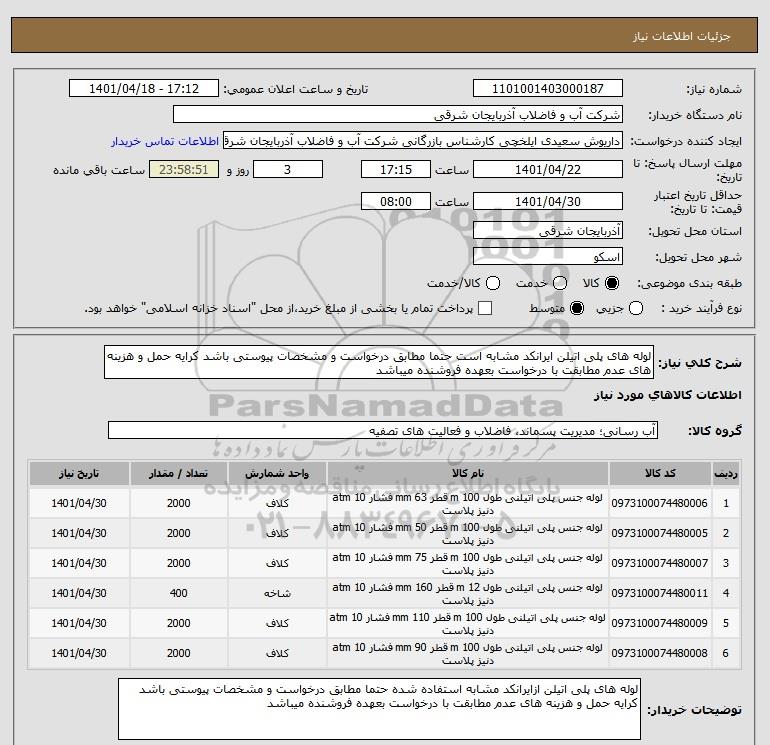Click the buyer notes text area
Screen dimensions: 770x745
point(379,709)
